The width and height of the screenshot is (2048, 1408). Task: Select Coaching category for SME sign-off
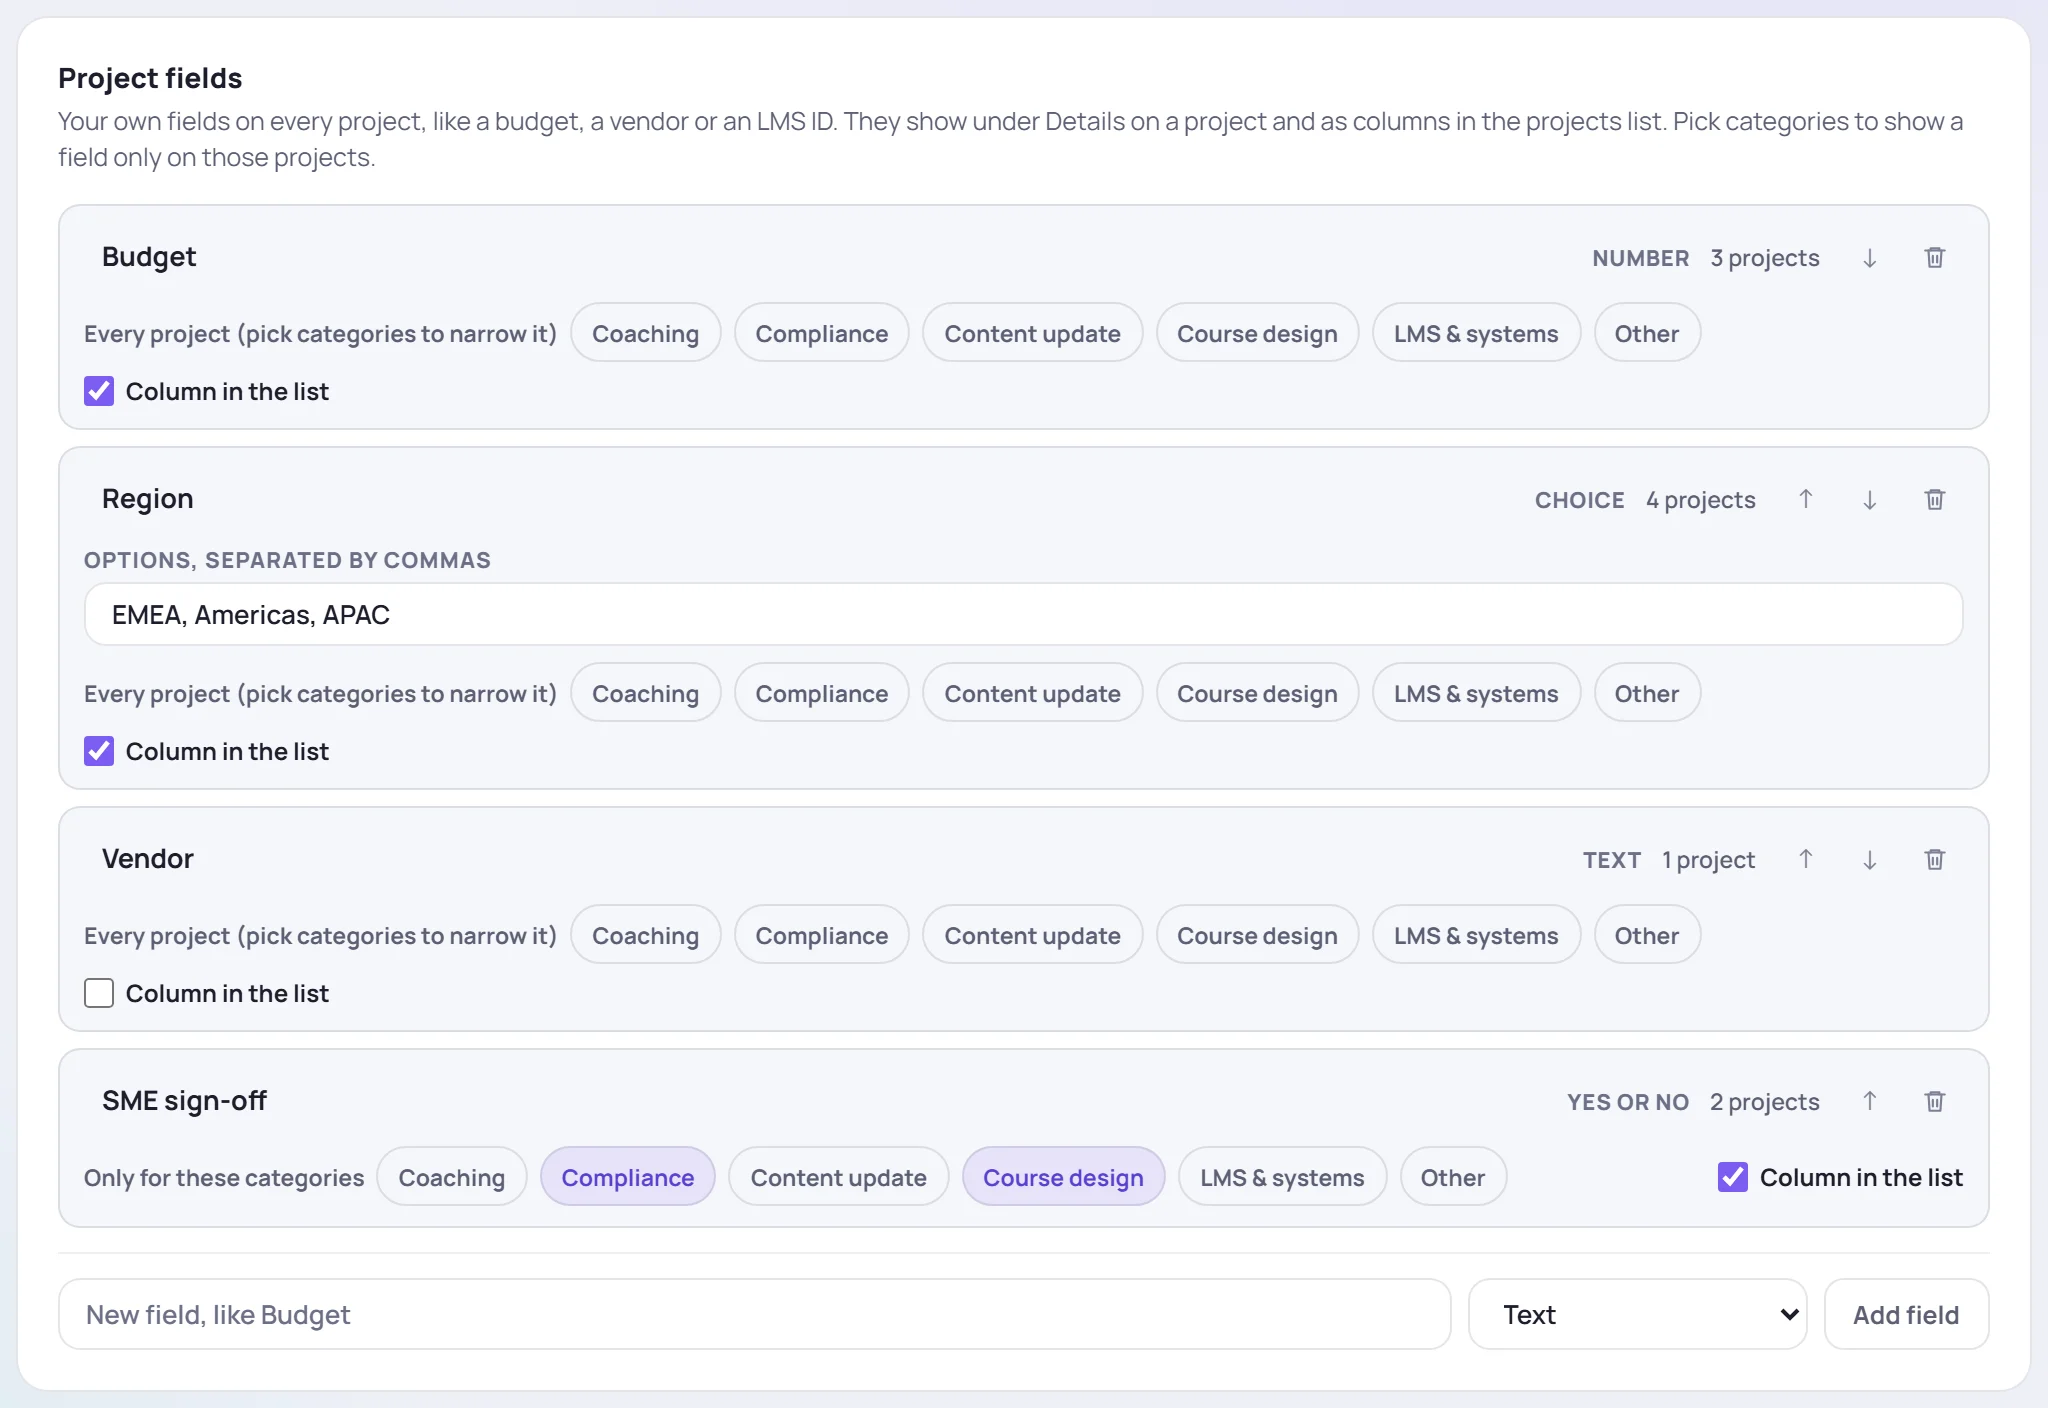click(x=451, y=1177)
